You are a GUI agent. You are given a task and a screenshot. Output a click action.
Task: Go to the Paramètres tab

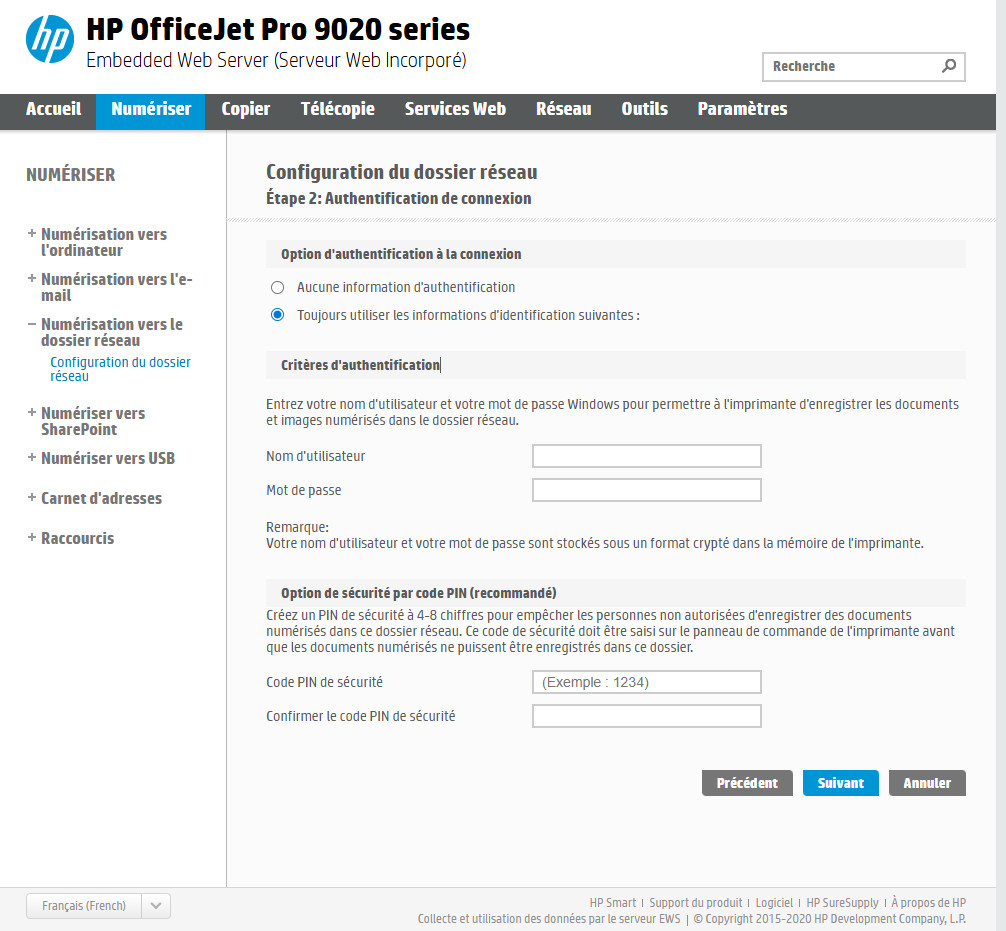[x=742, y=109]
